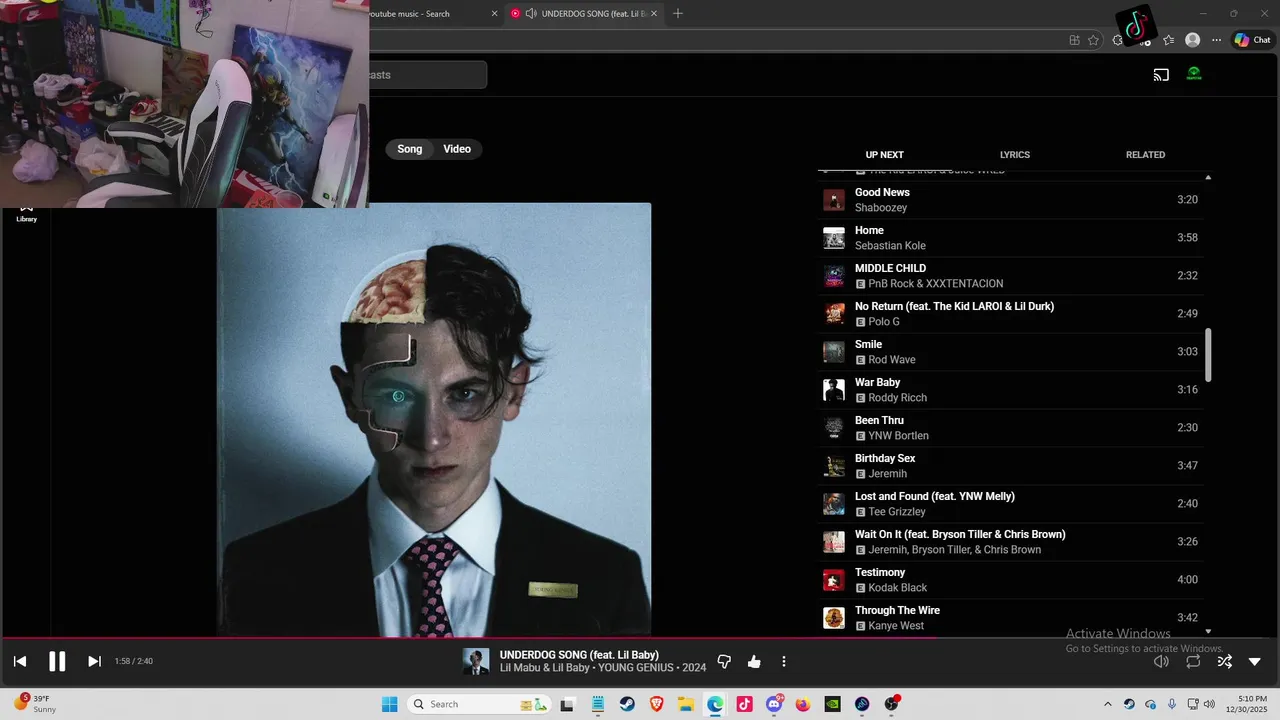Screen dimensions: 1280x720
Task: Open the LYRICS tab
Action: click(1015, 155)
